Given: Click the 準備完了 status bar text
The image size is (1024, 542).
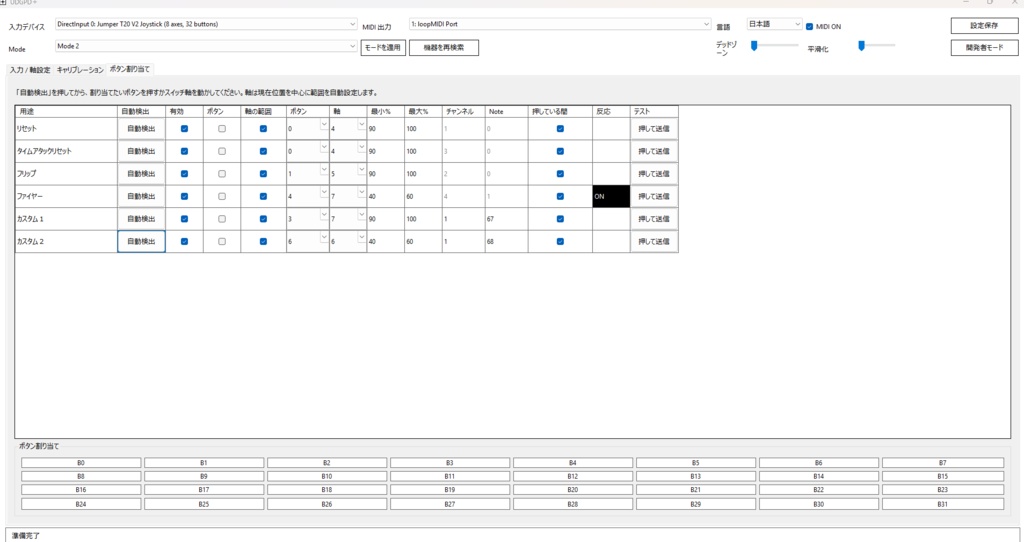Looking at the screenshot, I should pos(25,535).
